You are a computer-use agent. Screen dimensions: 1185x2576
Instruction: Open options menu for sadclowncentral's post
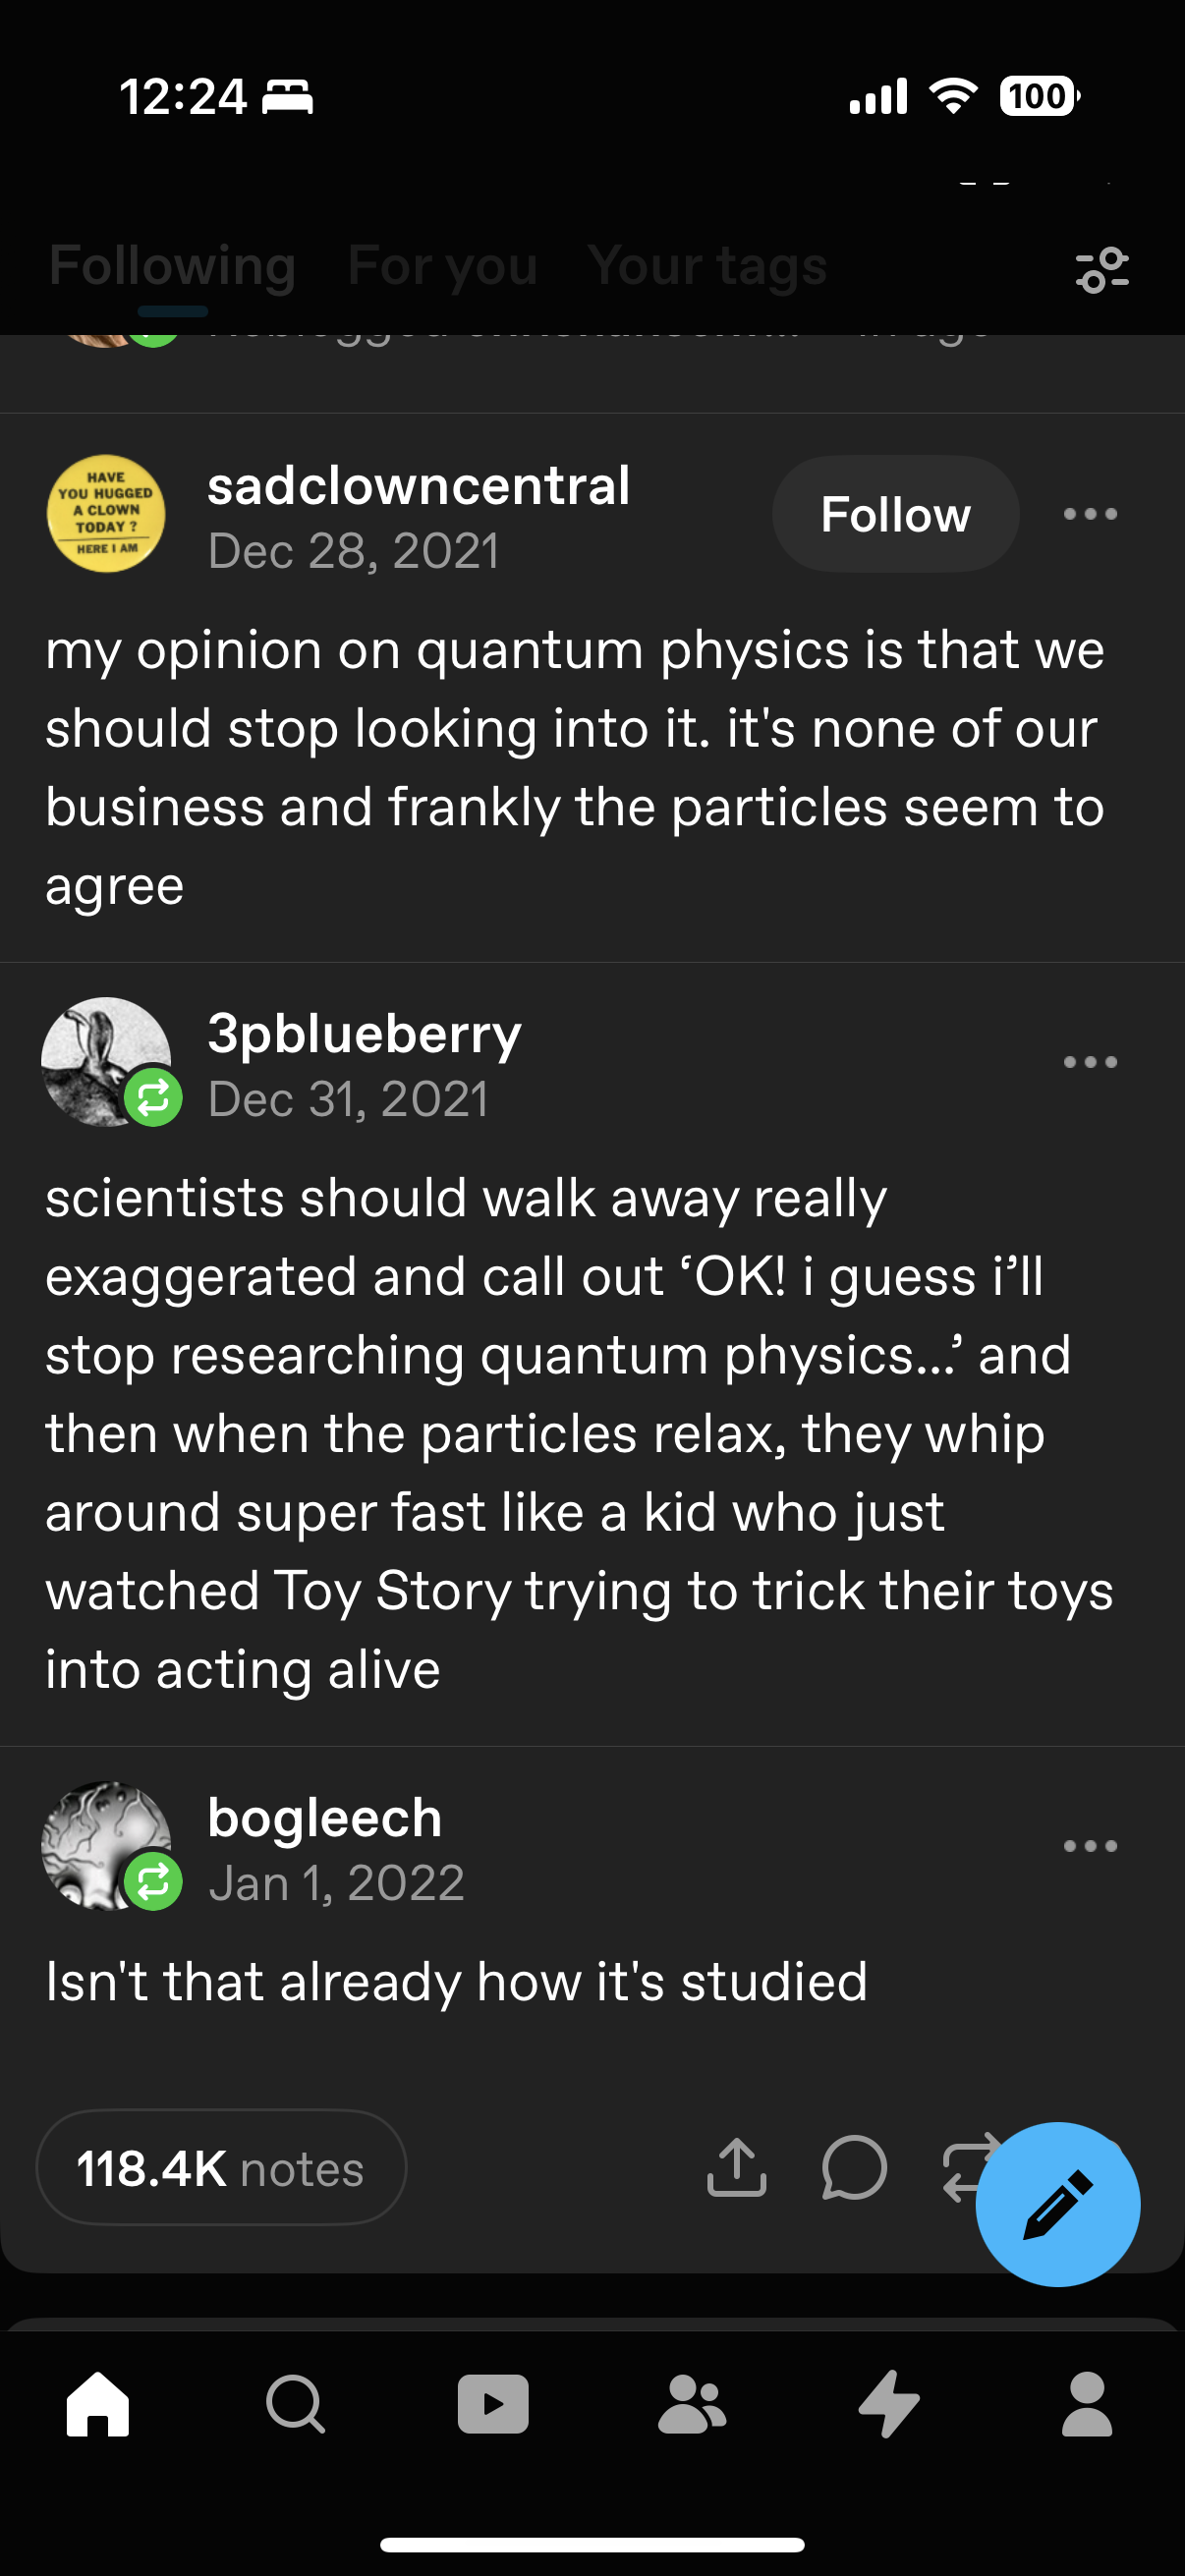[x=1090, y=514]
